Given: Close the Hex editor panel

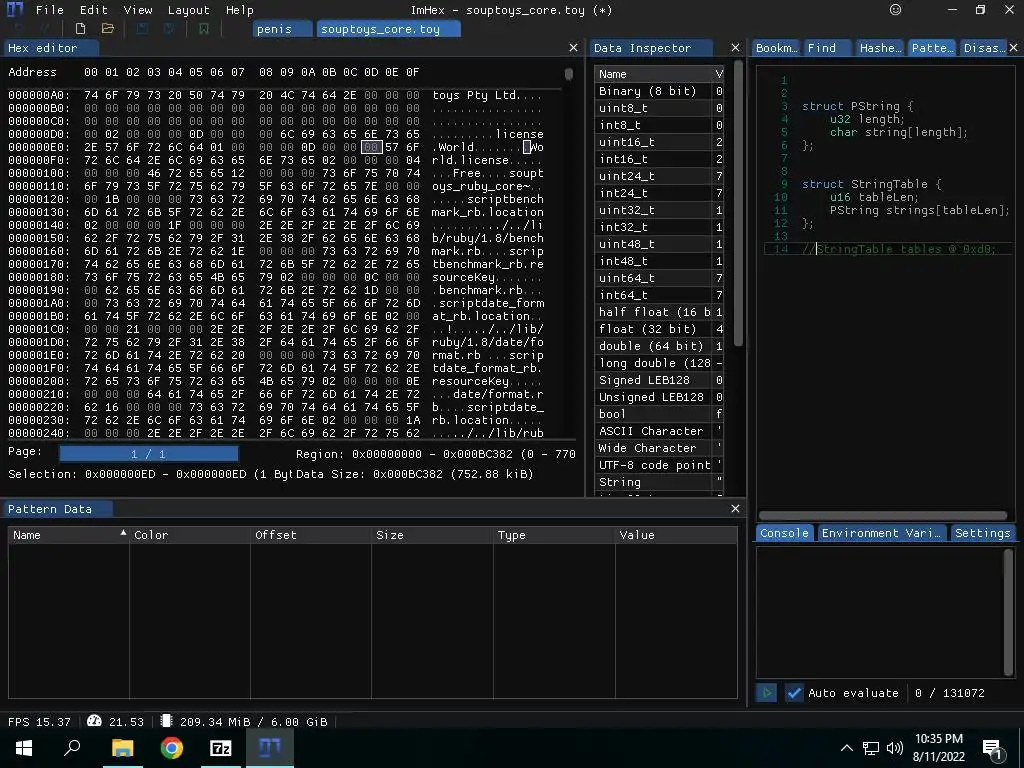Looking at the screenshot, I should point(573,48).
